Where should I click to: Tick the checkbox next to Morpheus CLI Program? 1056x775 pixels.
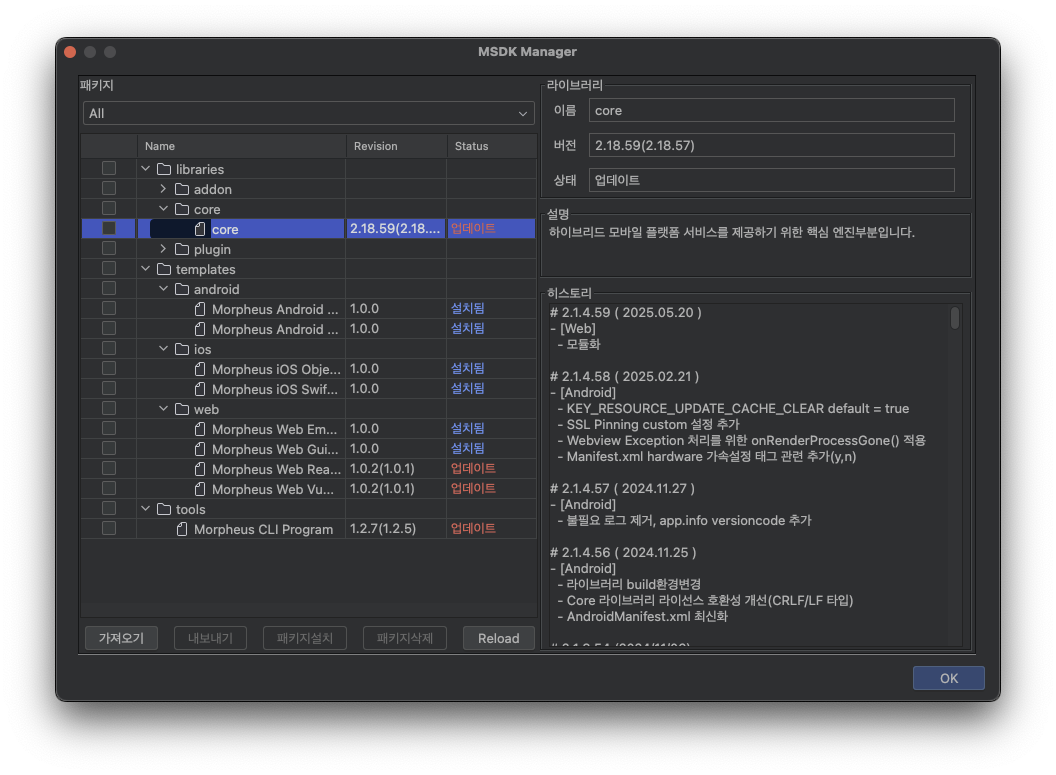(x=108, y=529)
